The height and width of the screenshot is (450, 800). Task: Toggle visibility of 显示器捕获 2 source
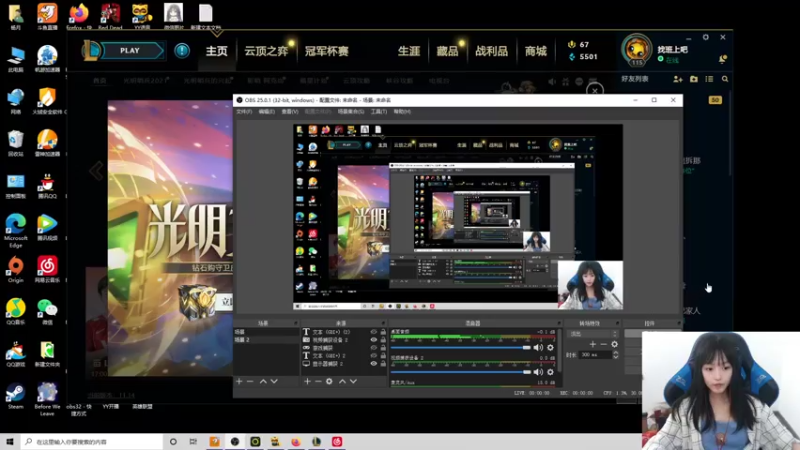click(373, 364)
